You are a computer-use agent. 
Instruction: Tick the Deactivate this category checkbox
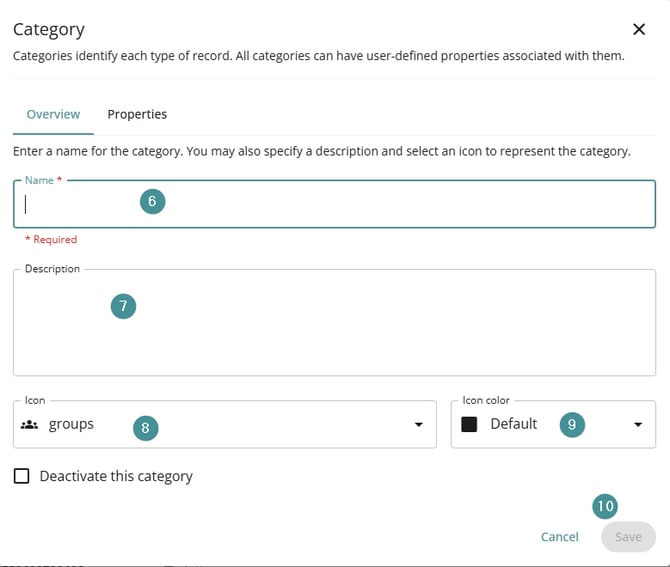pos(22,476)
